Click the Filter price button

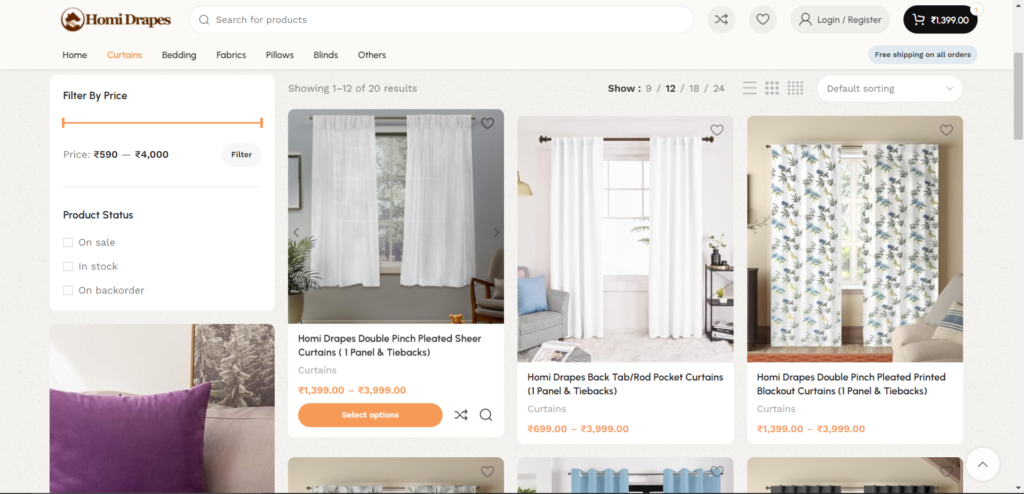click(241, 155)
